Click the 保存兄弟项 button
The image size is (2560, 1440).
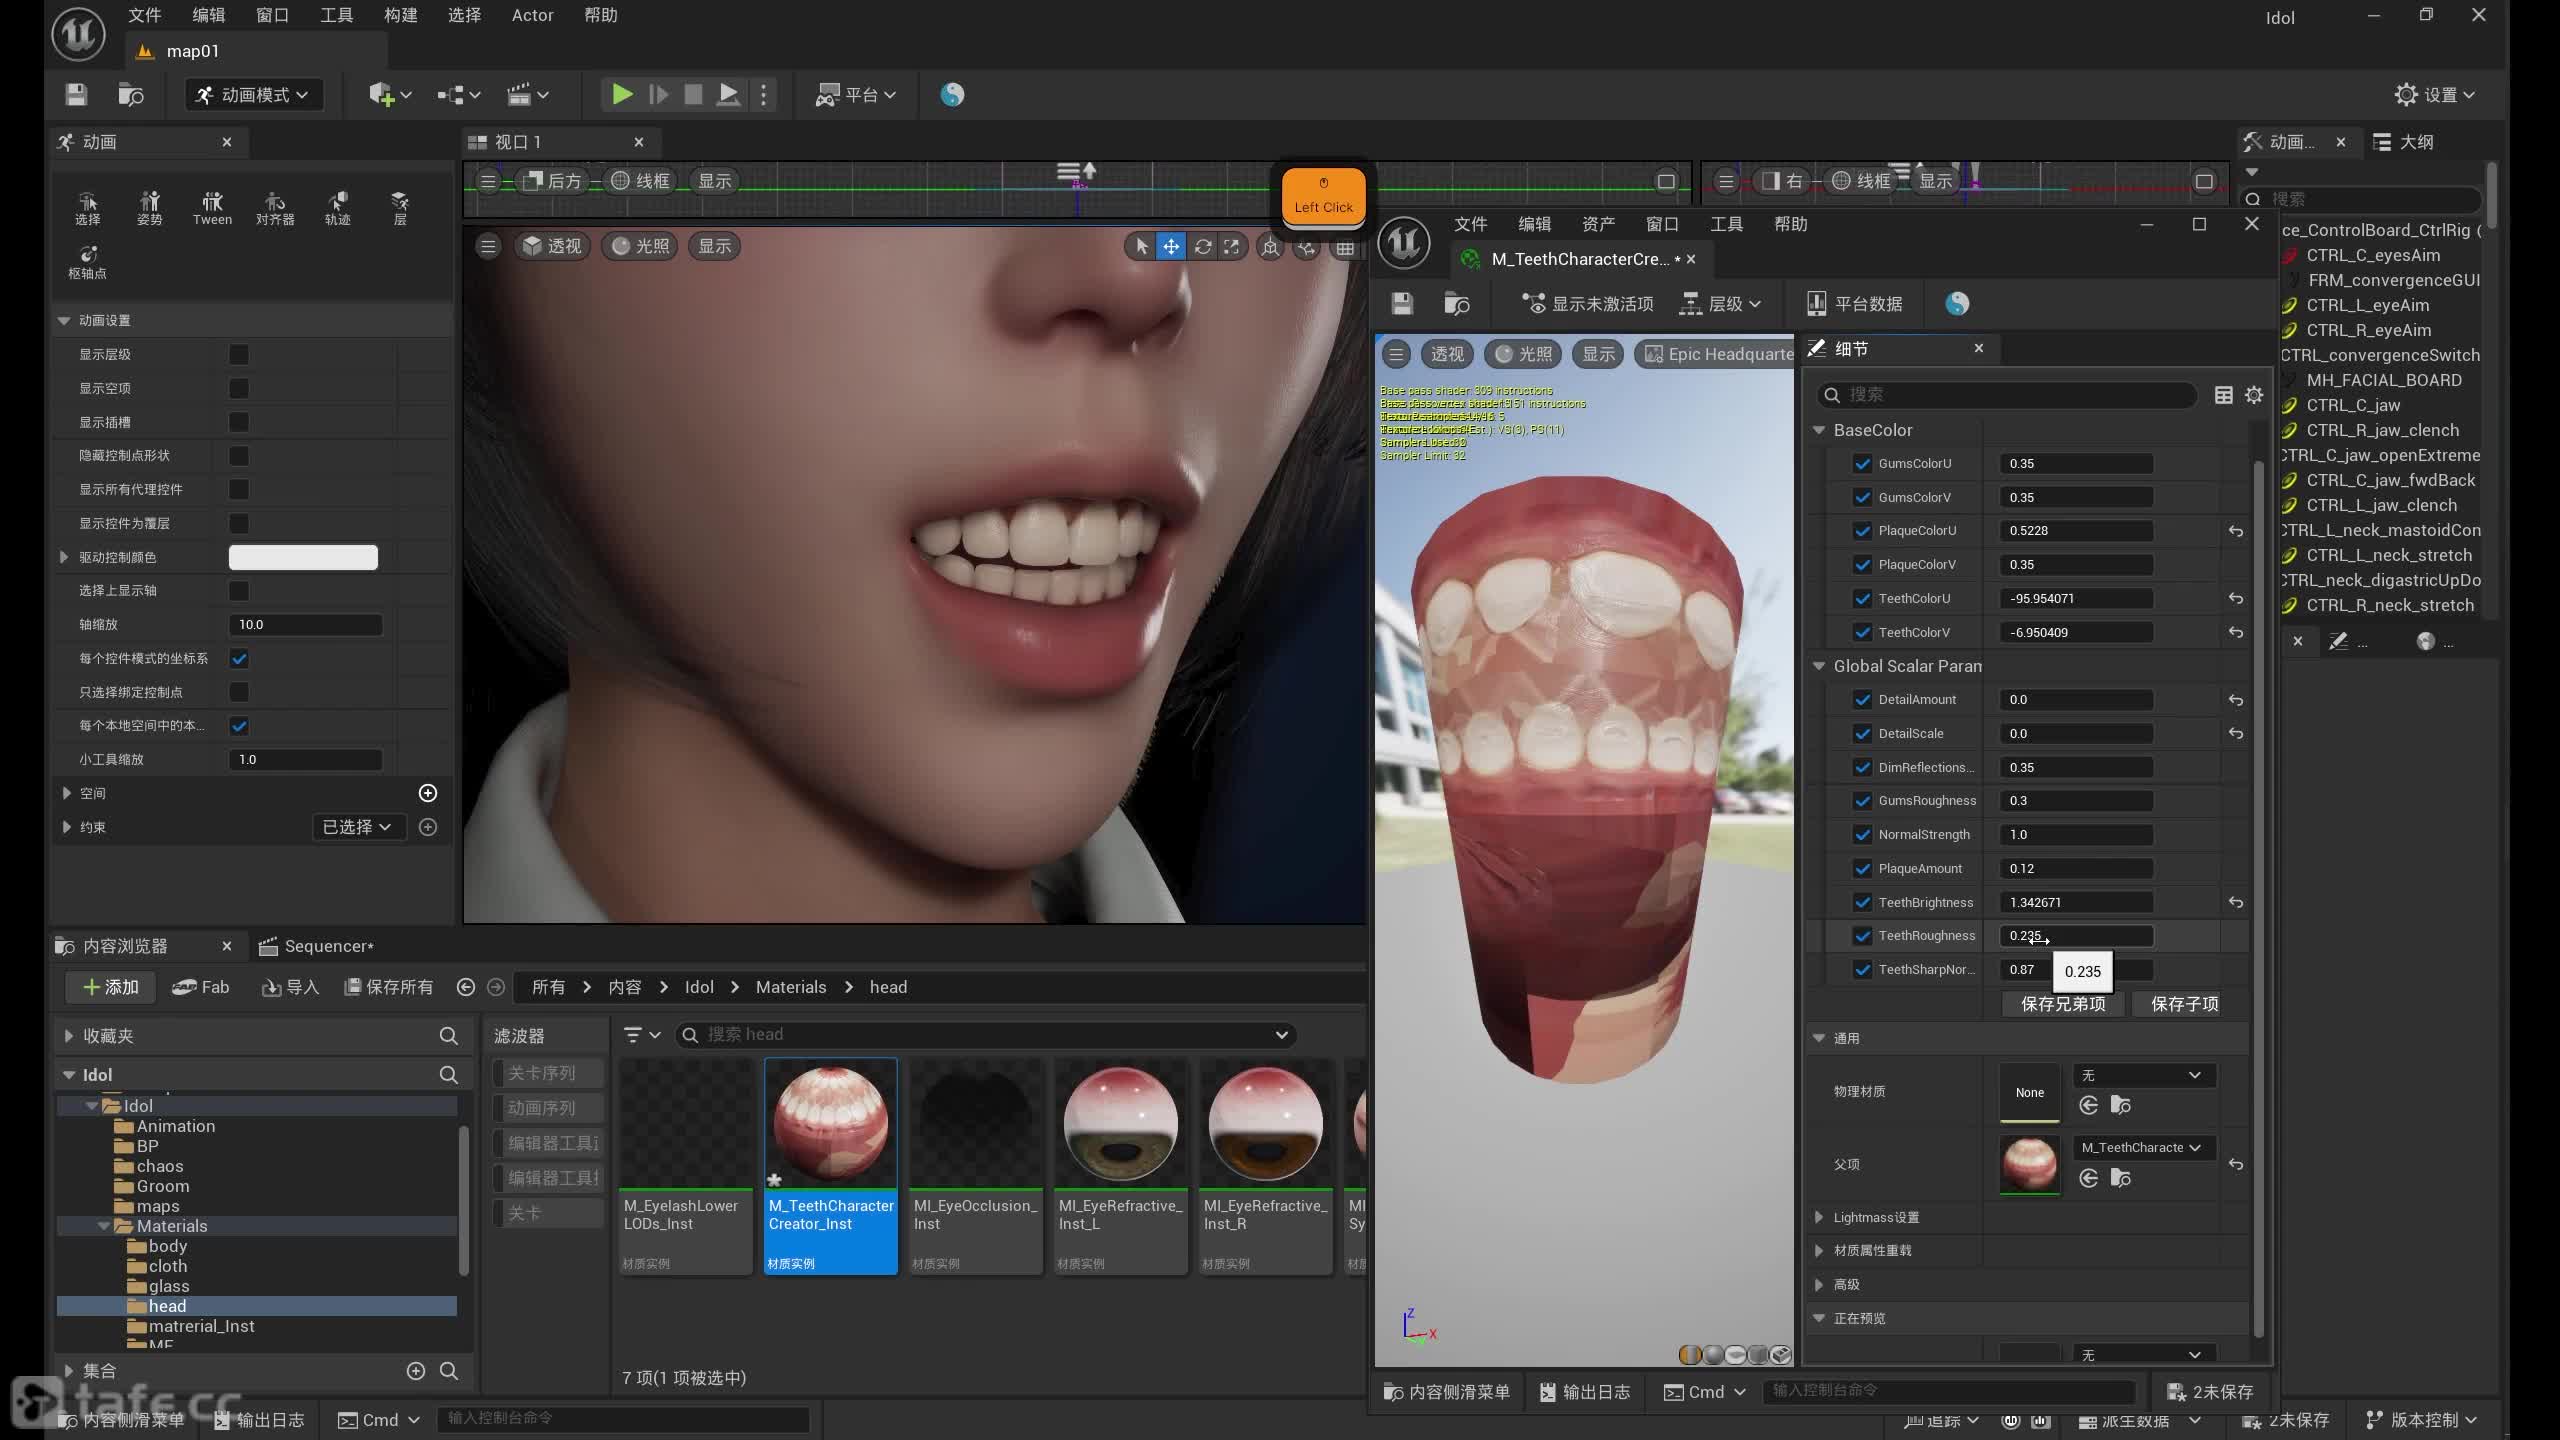tap(2063, 1004)
